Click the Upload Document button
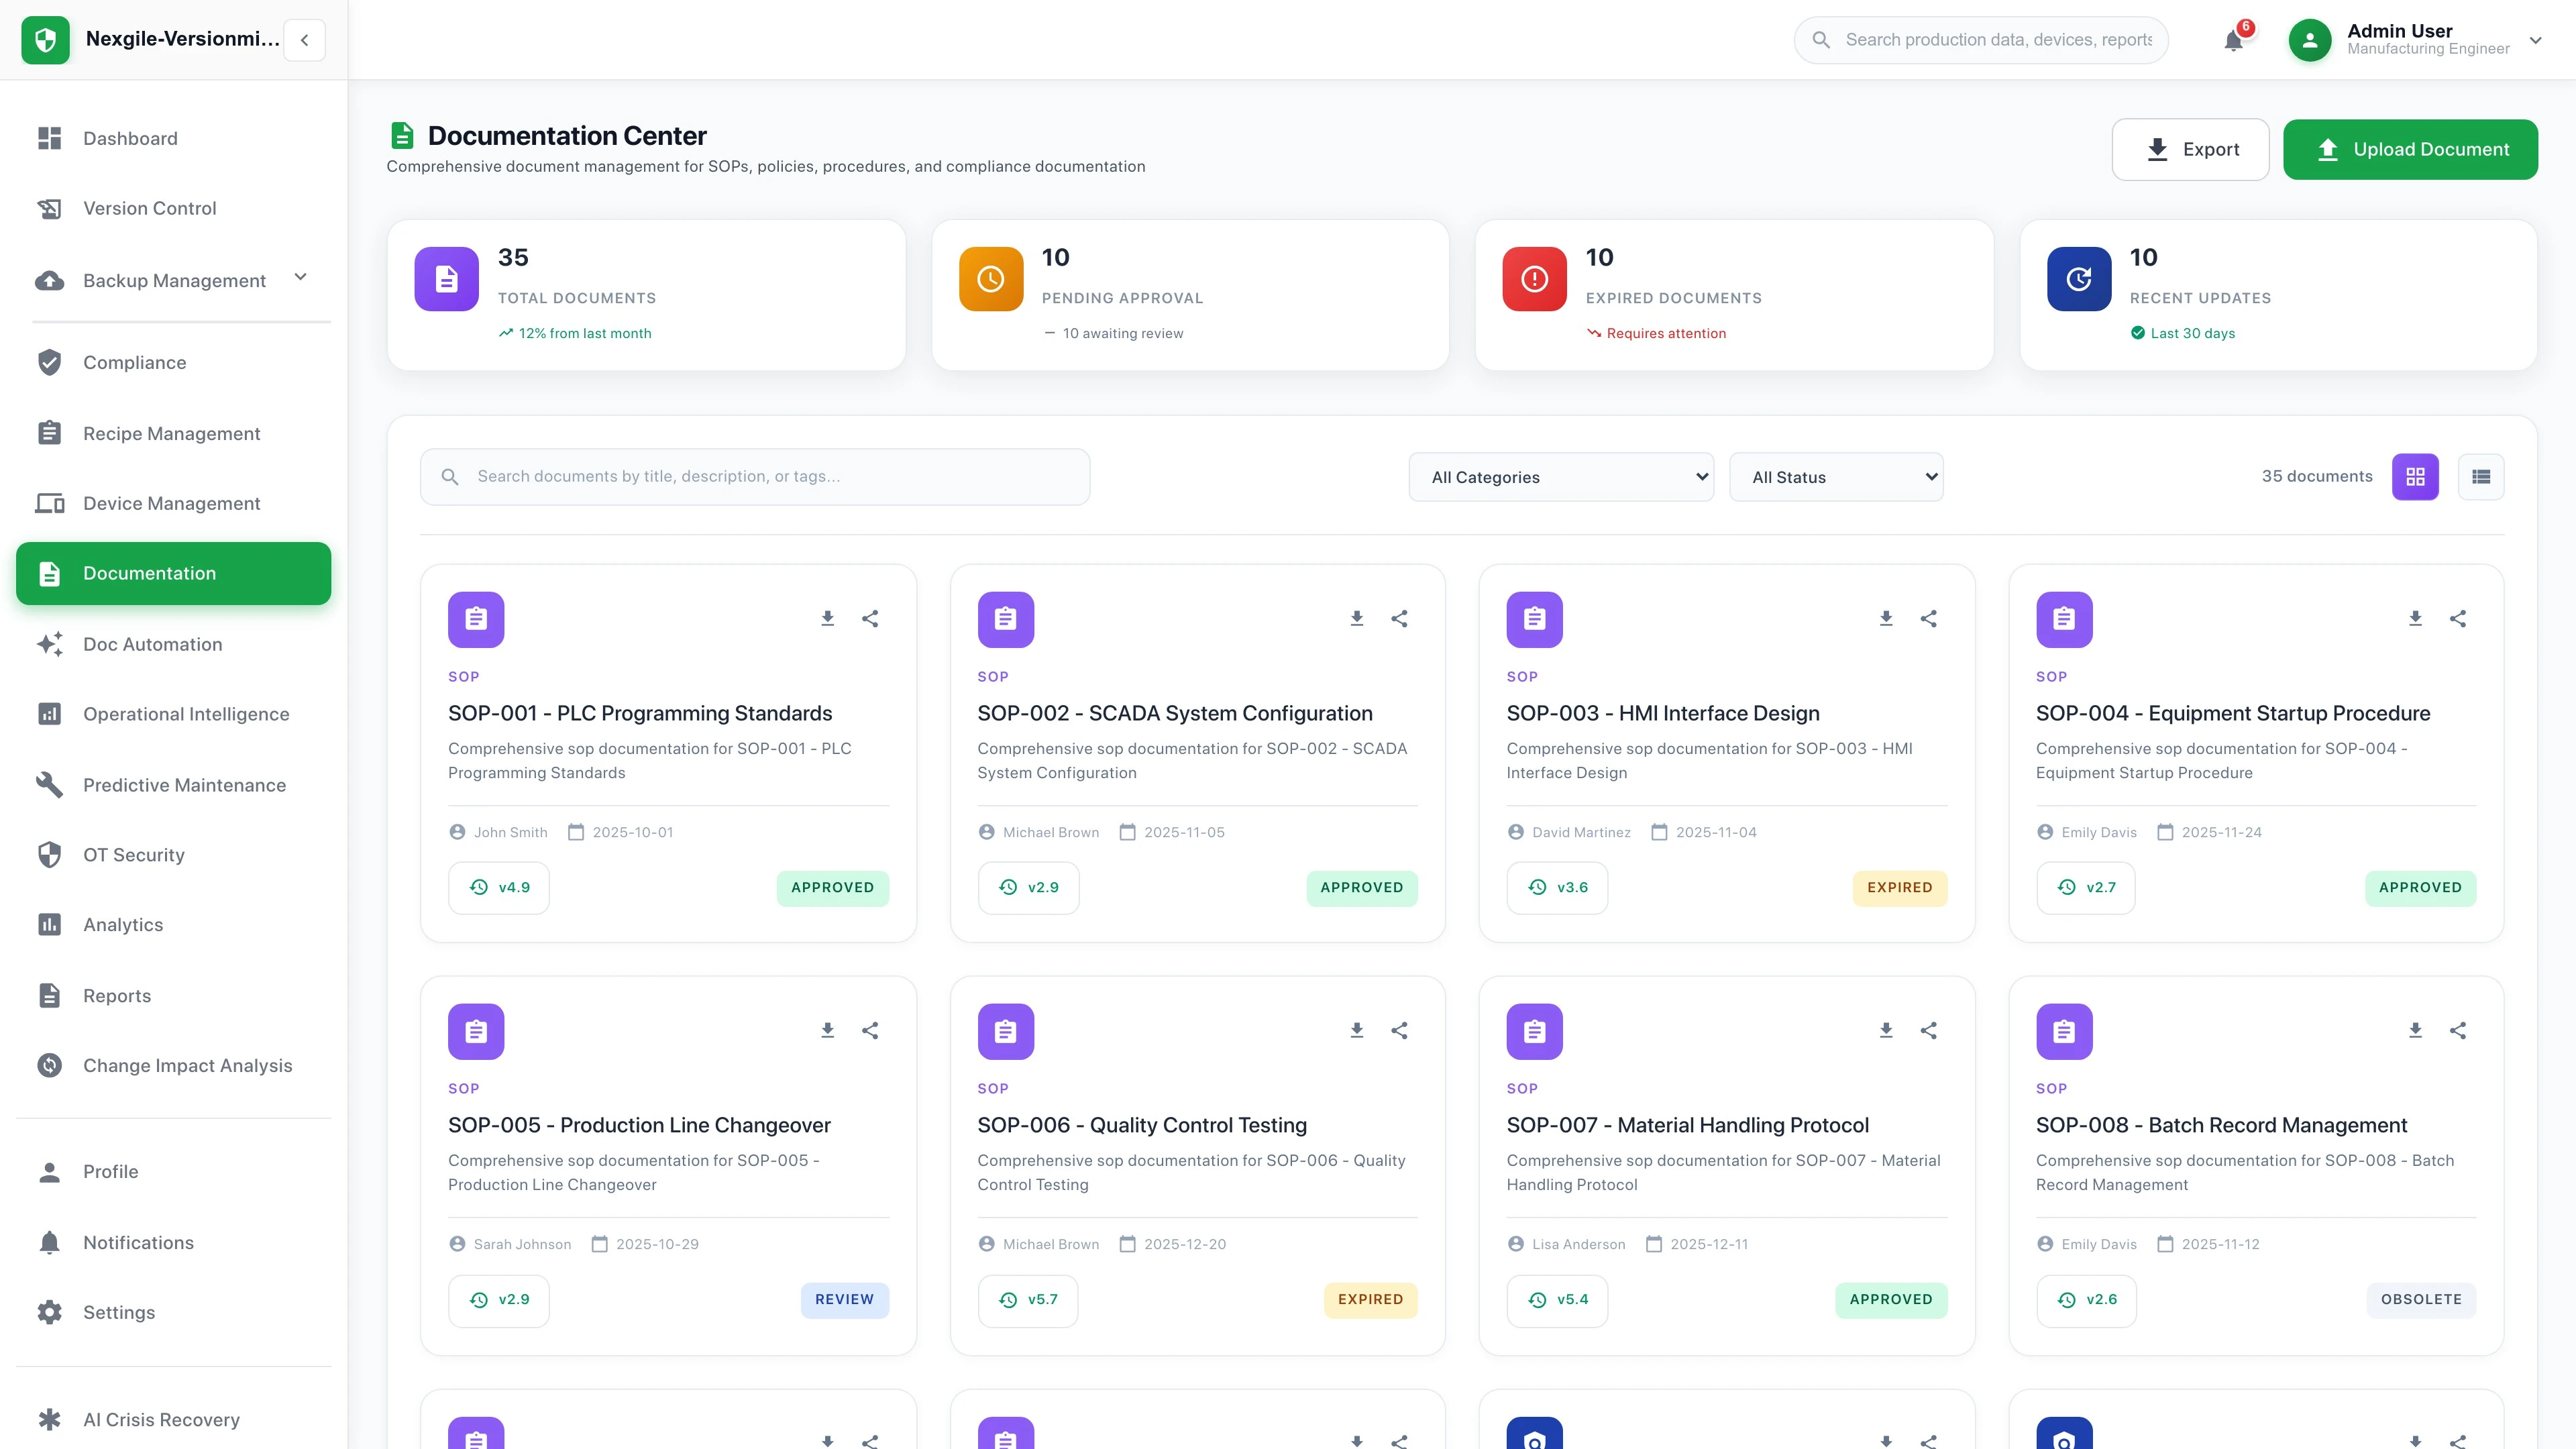 [x=2411, y=149]
